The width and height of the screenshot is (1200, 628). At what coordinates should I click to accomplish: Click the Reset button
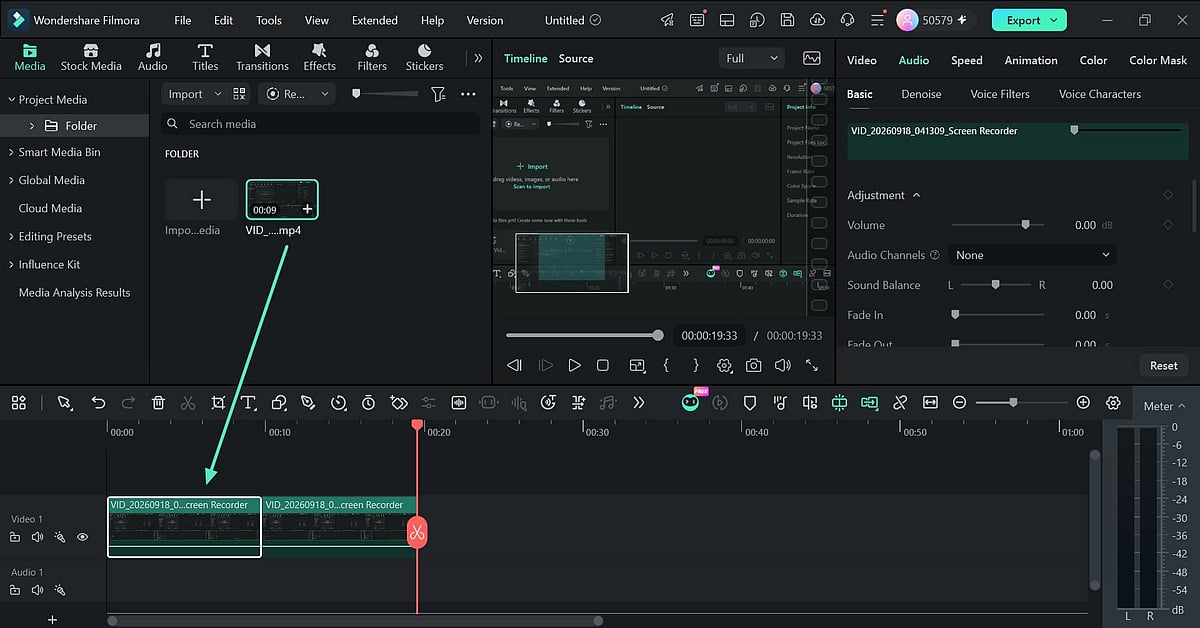click(1163, 365)
